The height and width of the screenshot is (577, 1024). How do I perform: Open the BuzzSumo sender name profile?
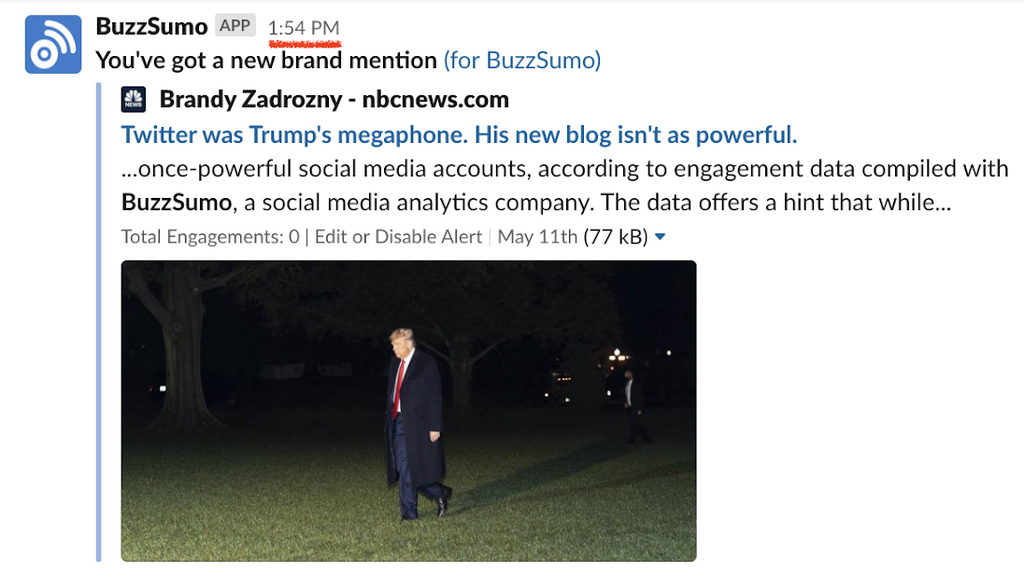pos(151,26)
